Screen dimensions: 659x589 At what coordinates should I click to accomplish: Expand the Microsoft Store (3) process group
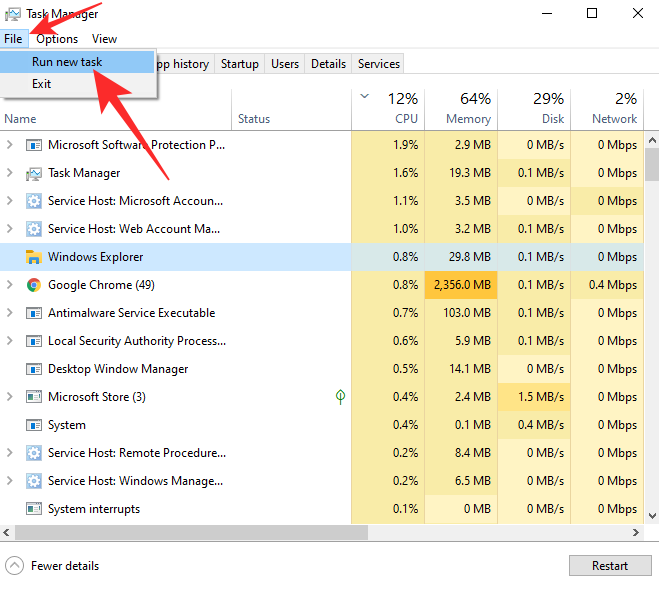click(x=10, y=397)
